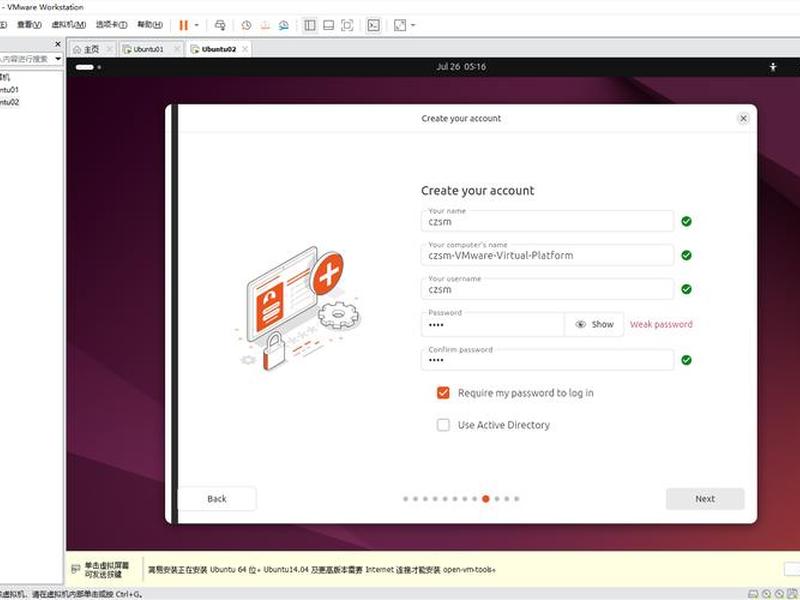Toggle the thumbnail bar view icon

[329, 25]
